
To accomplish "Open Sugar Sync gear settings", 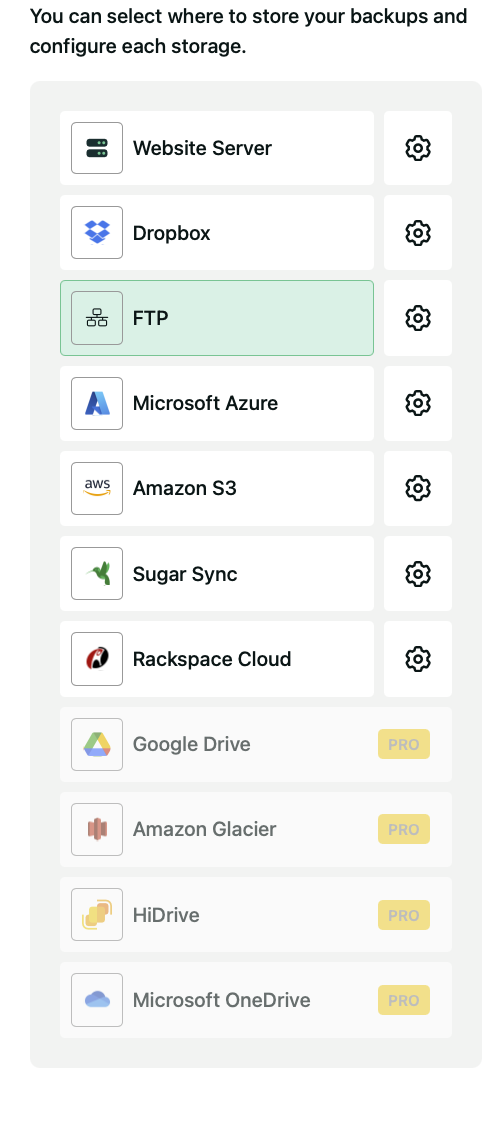I will tap(418, 574).
